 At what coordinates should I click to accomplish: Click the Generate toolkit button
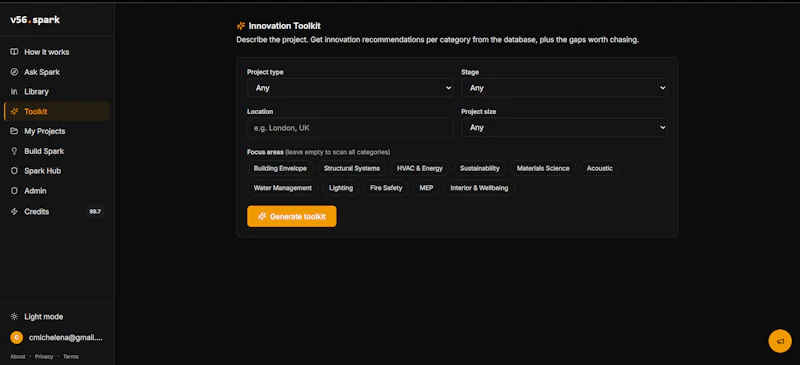tap(292, 216)
